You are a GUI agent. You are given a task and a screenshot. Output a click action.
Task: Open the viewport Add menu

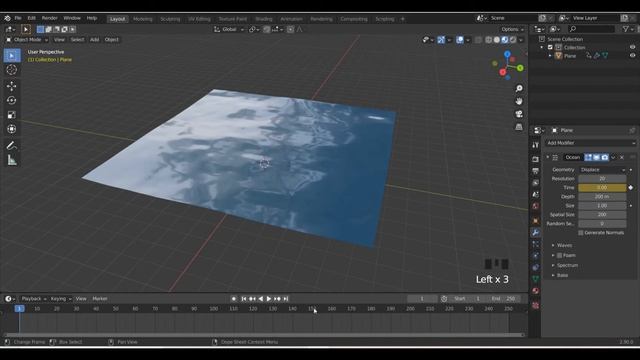[x=94, y=40]
